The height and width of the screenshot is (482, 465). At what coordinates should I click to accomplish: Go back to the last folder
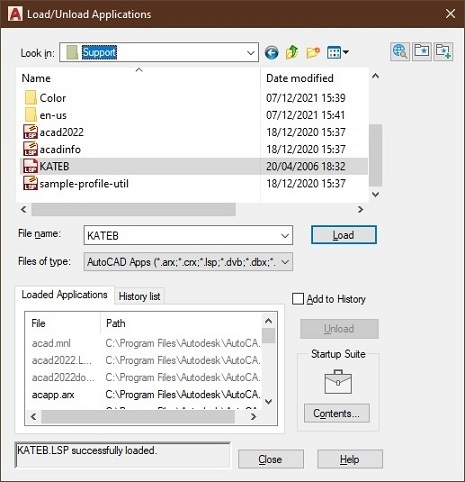click(272, 53)
